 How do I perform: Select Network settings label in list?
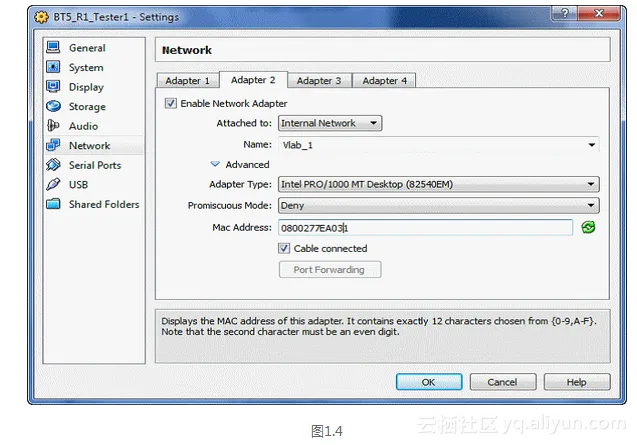tap(89, 145)
